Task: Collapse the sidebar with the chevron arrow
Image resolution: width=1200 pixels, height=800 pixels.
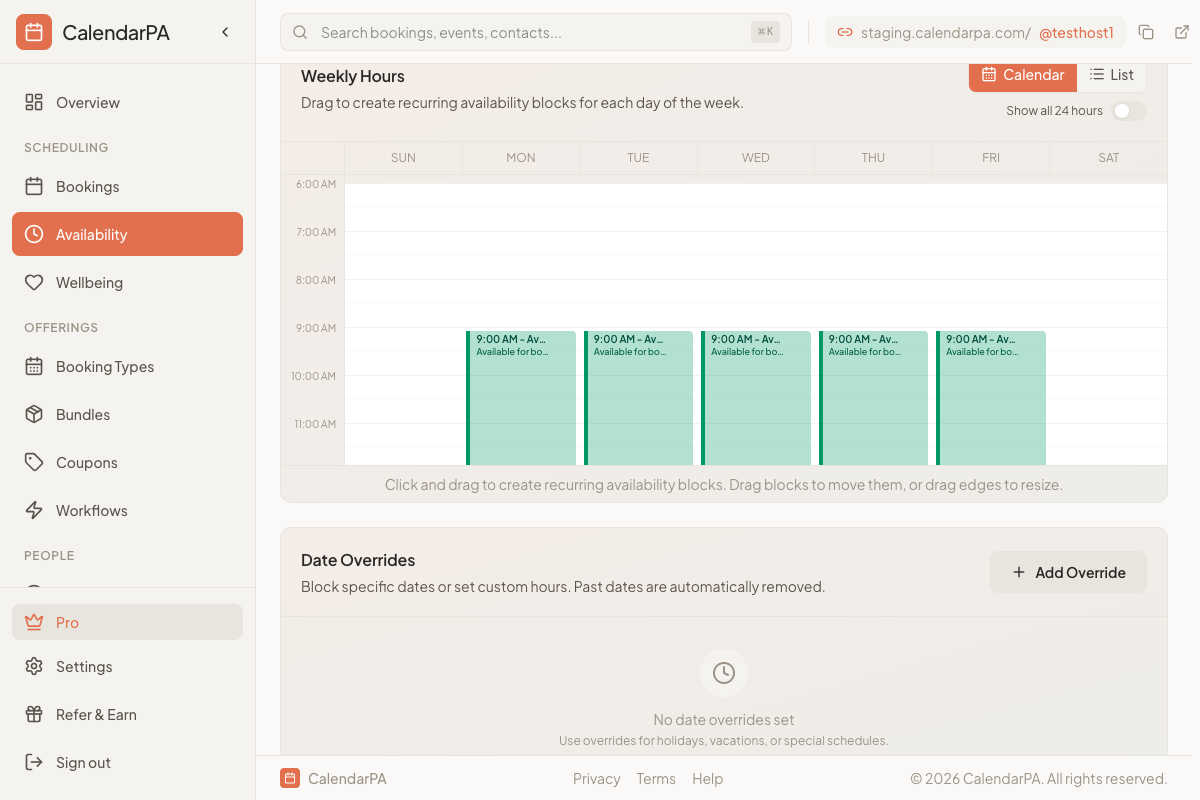Action: pos(224,31)
